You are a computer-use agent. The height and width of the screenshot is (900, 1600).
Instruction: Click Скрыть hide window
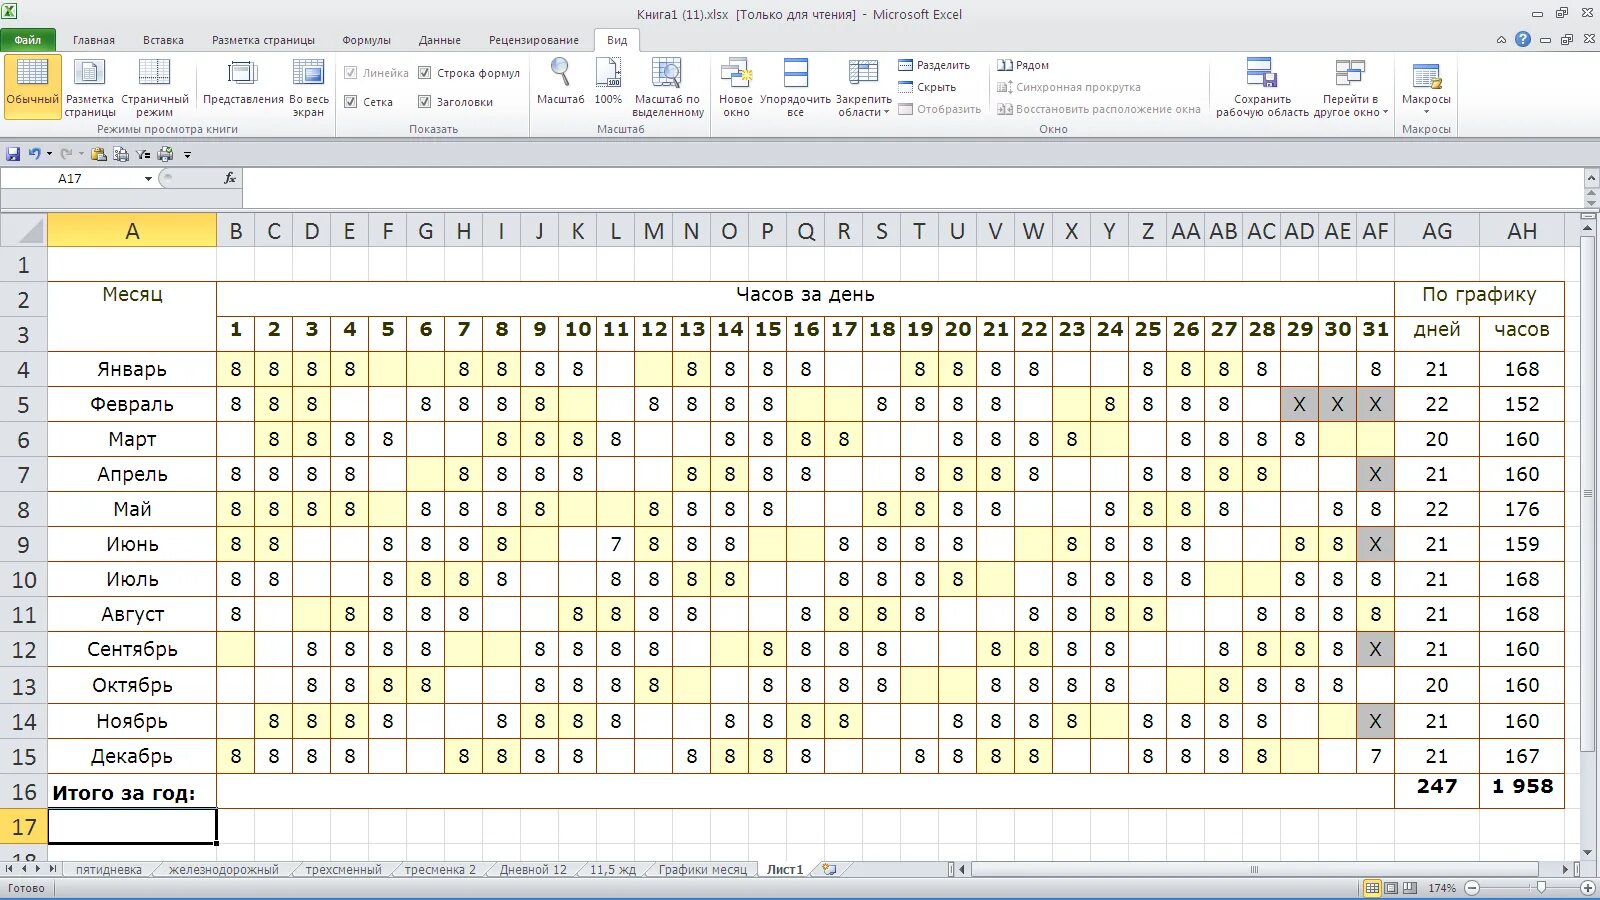(x=927, y=87)
